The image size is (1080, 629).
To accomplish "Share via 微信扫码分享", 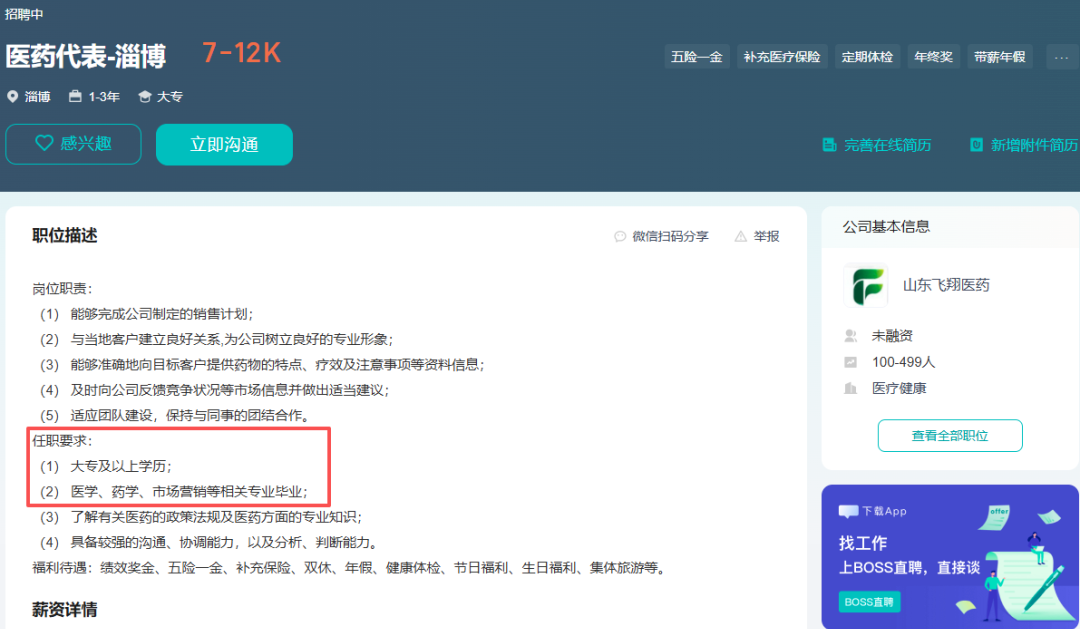I will pyautogui.click(x=670, y=236).
